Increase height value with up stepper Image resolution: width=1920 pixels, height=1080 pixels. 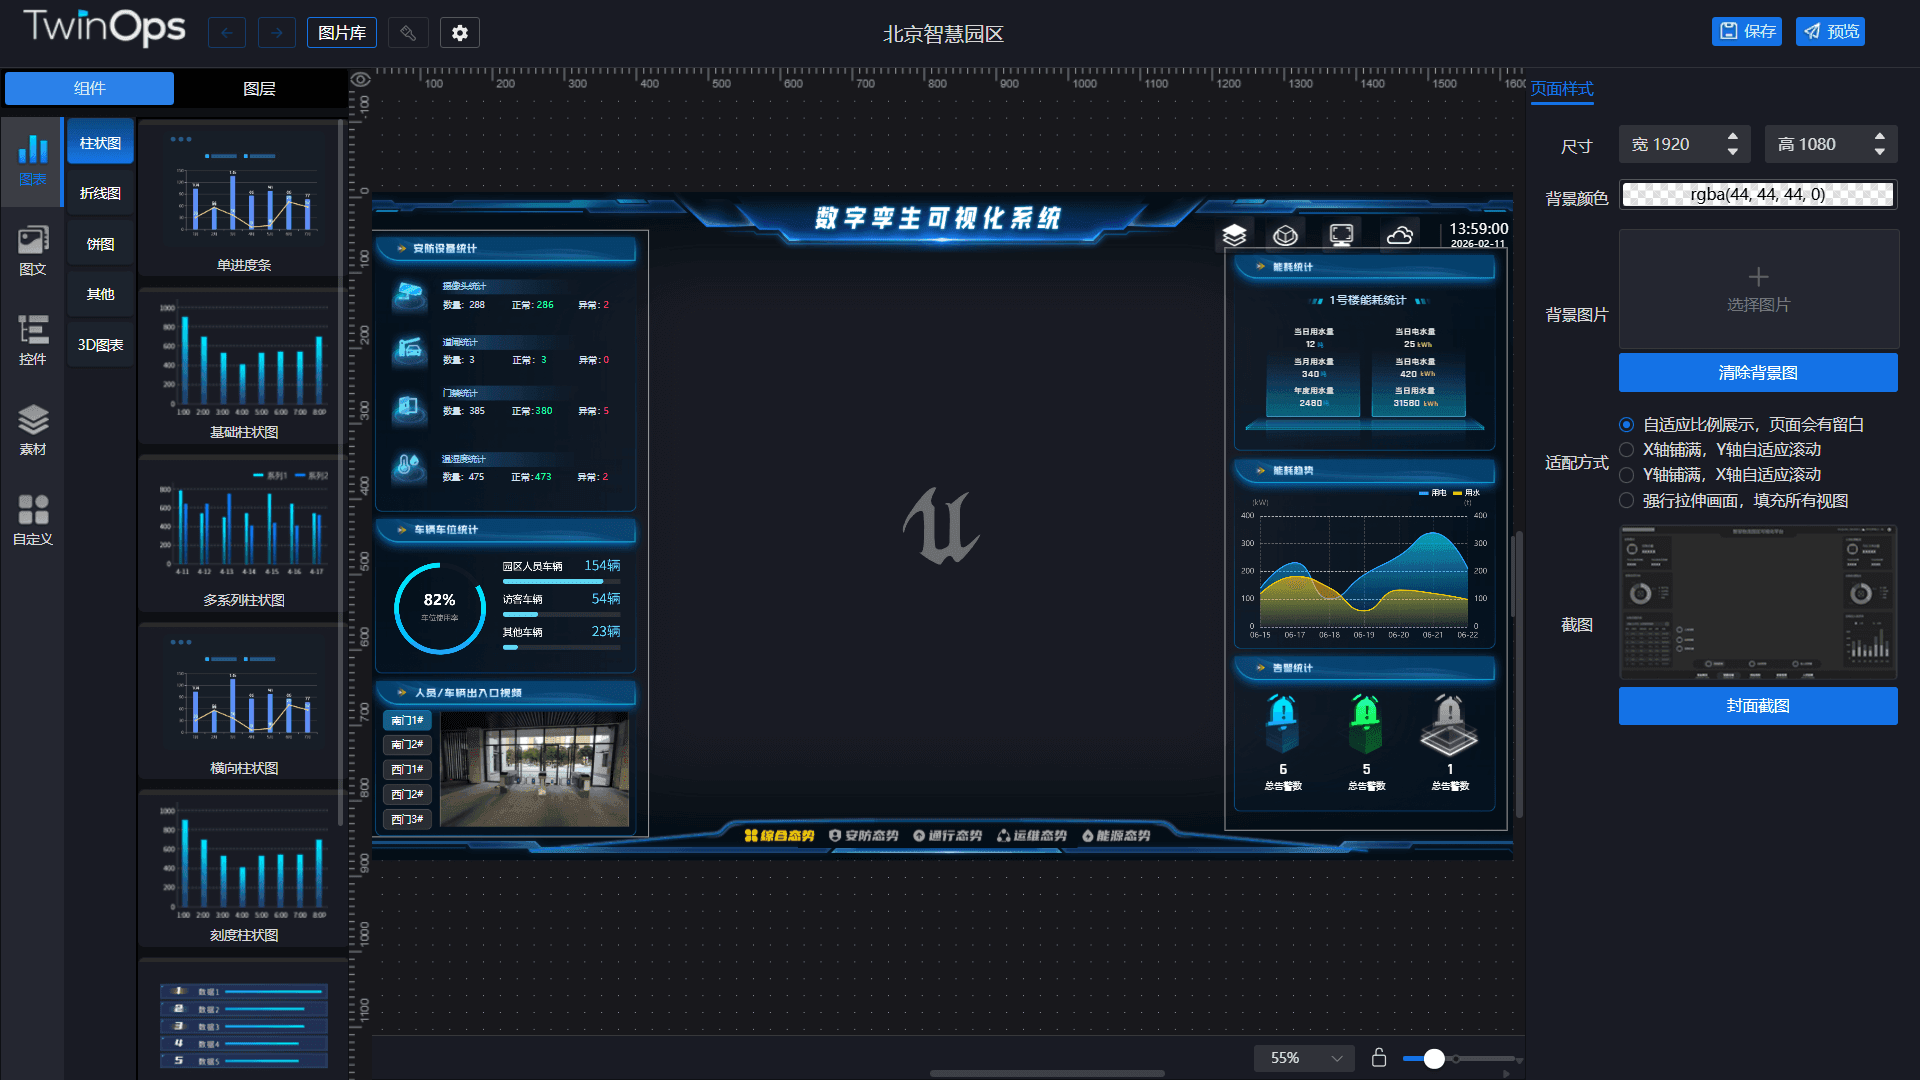click(1879, 136)
